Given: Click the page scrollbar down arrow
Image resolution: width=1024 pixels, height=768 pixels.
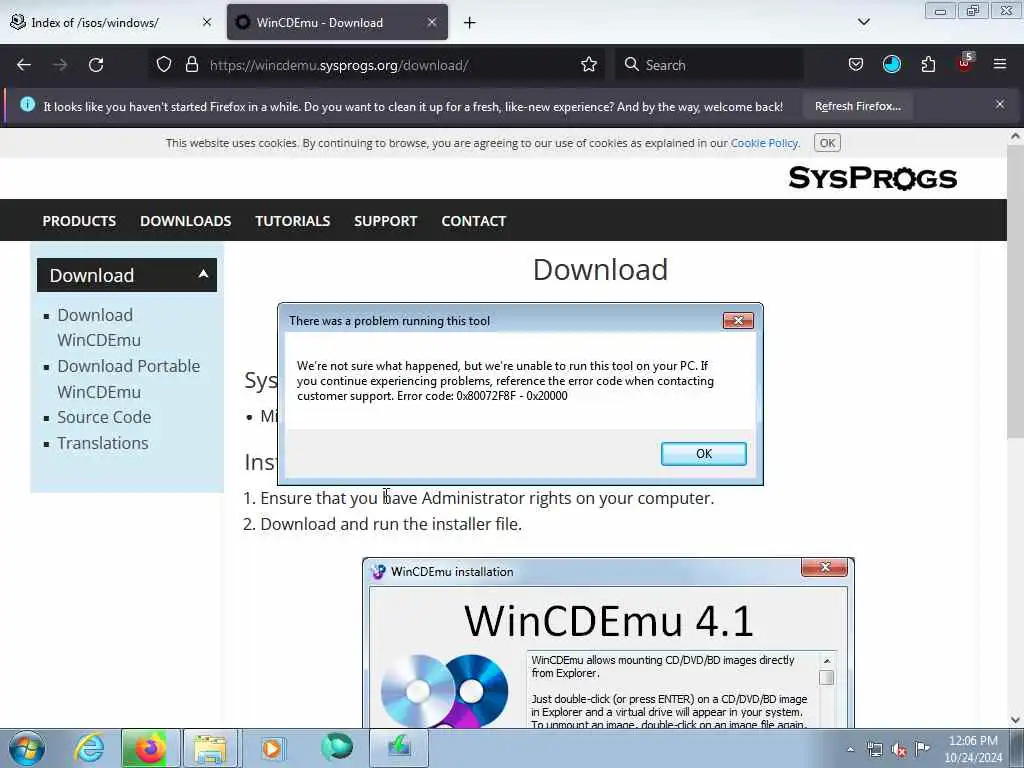Looking at the screenshot, I should (1015, 720).
